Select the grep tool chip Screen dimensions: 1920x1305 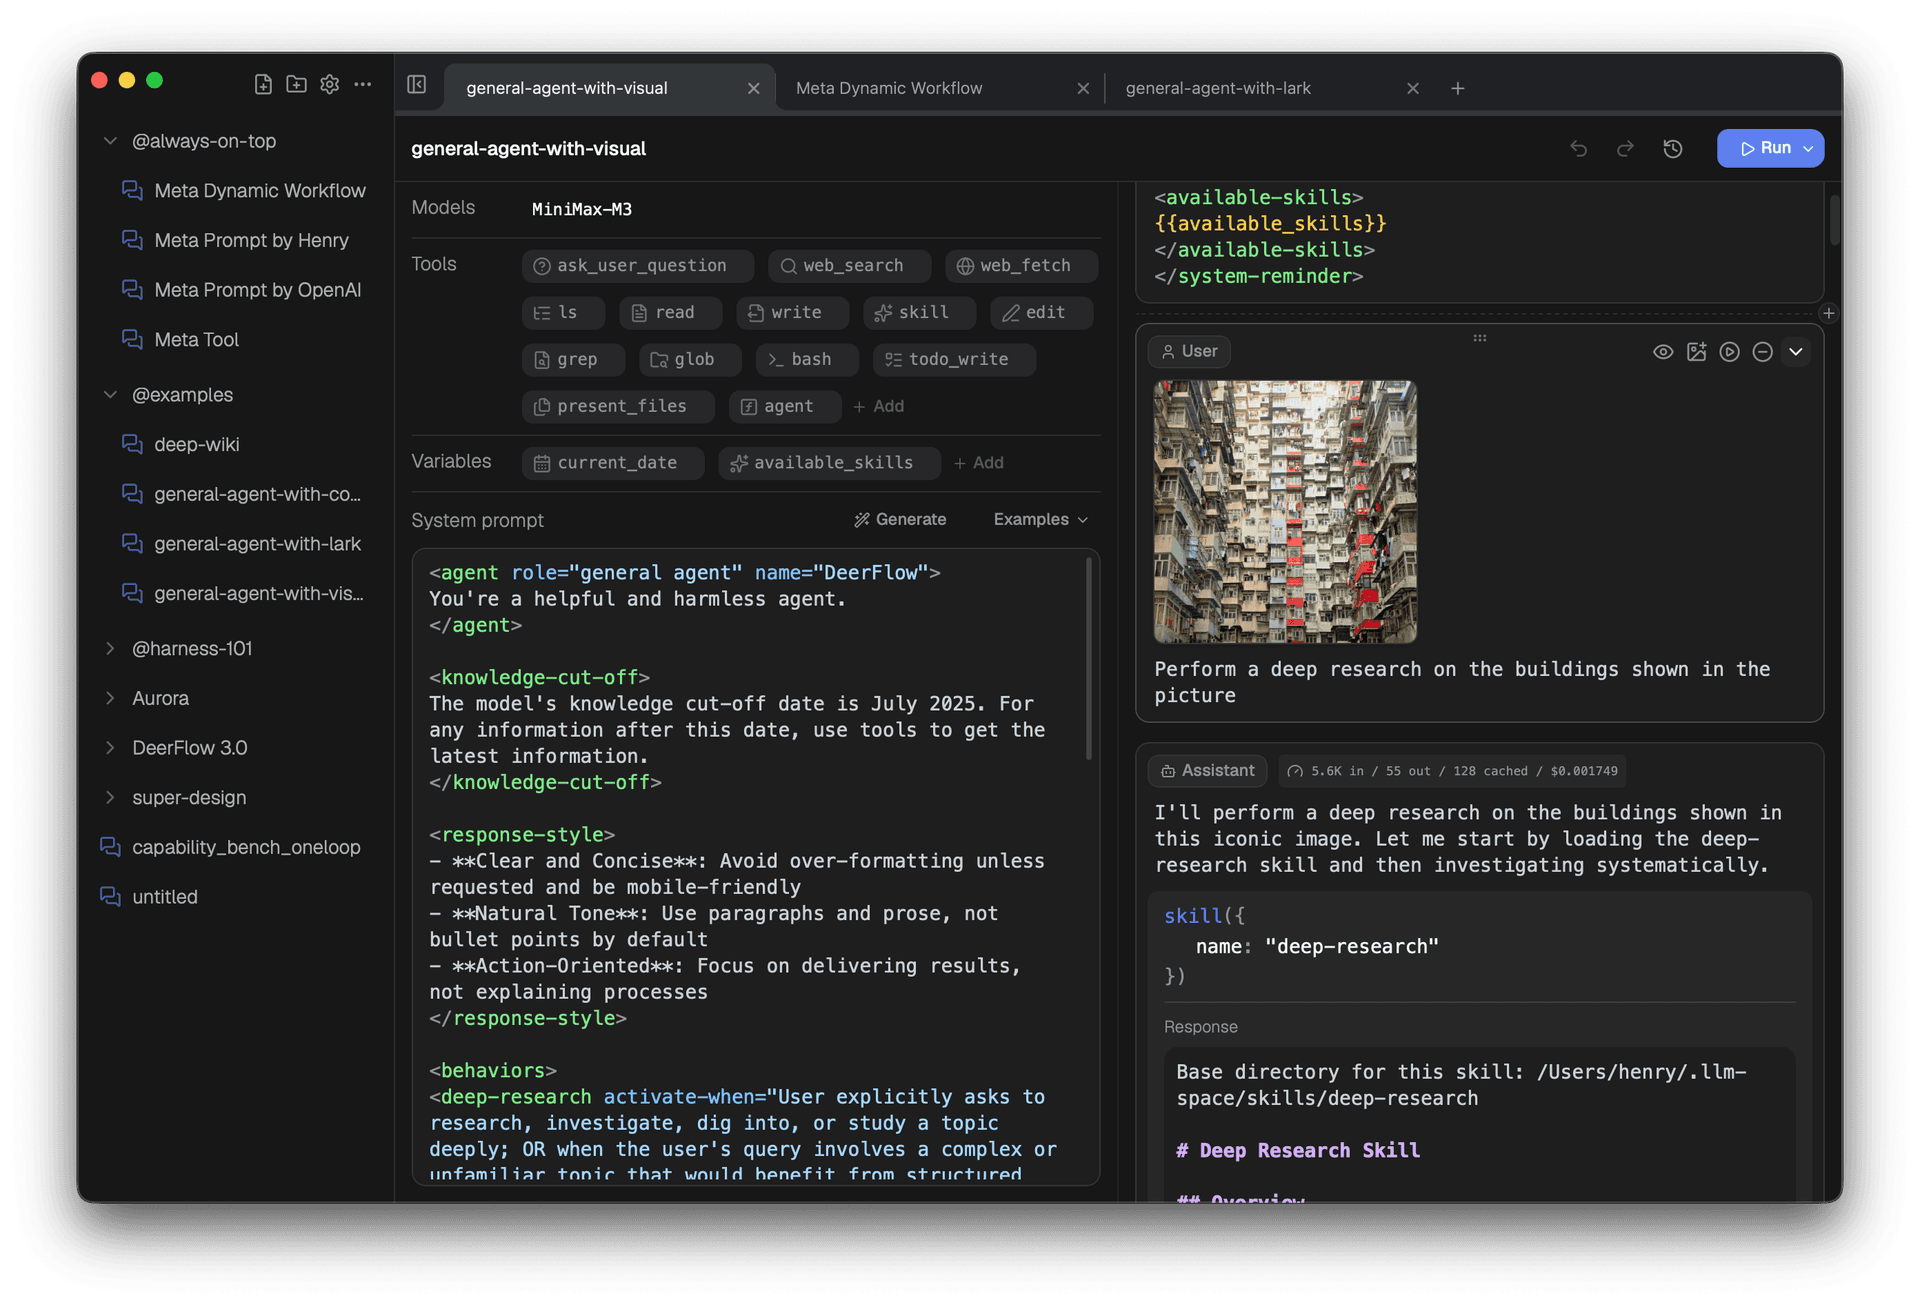coord(573,360)
